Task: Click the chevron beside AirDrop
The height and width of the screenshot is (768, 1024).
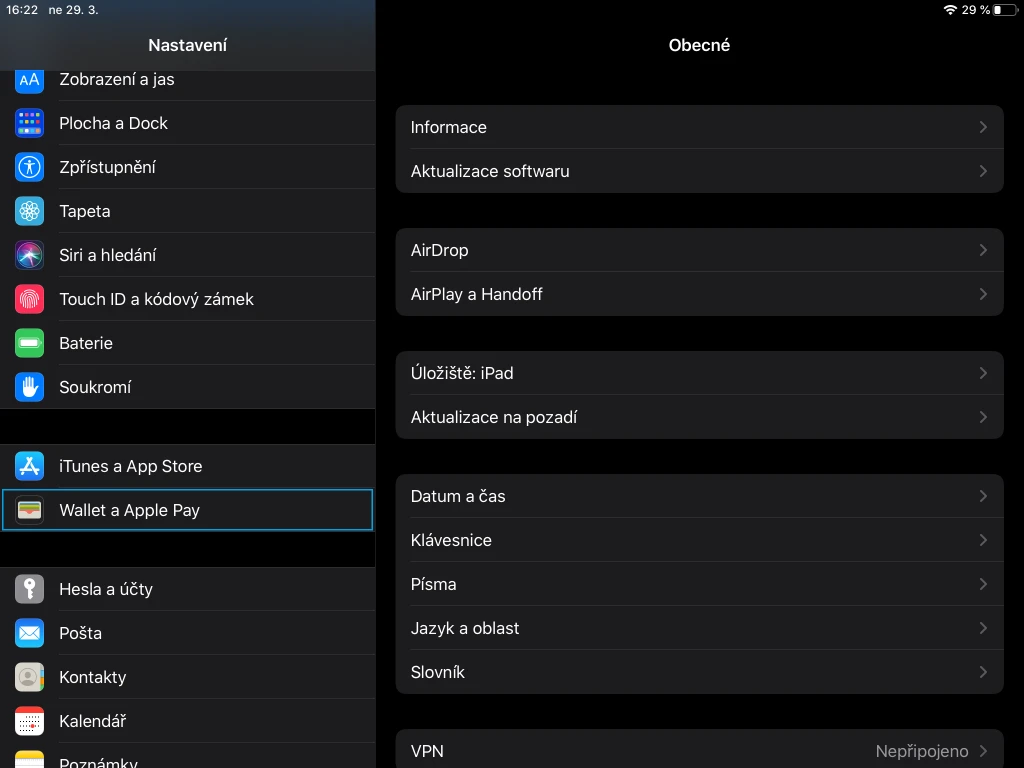Action: (x=983, y=250)
